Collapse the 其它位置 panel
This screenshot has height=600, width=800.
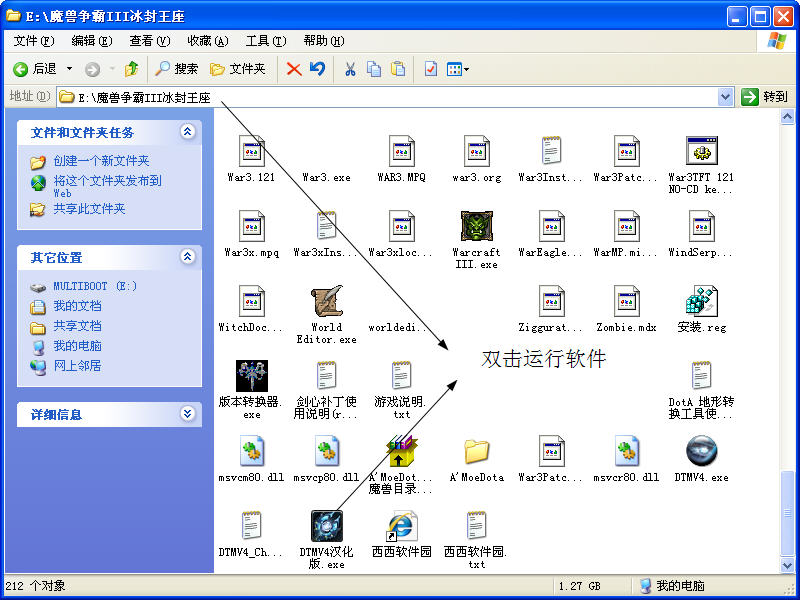187,257
